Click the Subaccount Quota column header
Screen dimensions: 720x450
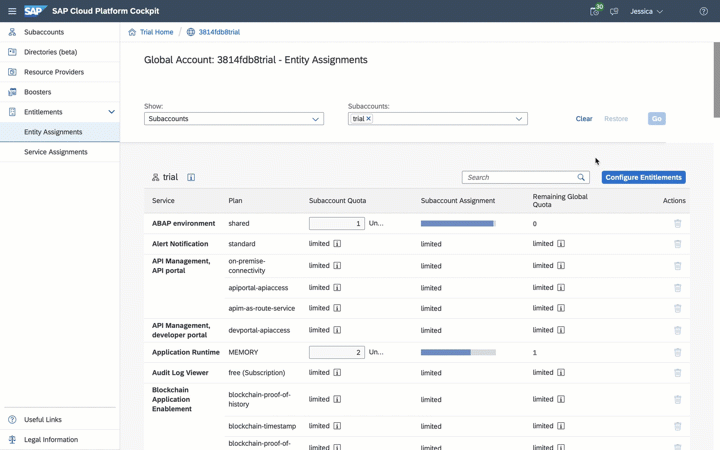point(337,201)
